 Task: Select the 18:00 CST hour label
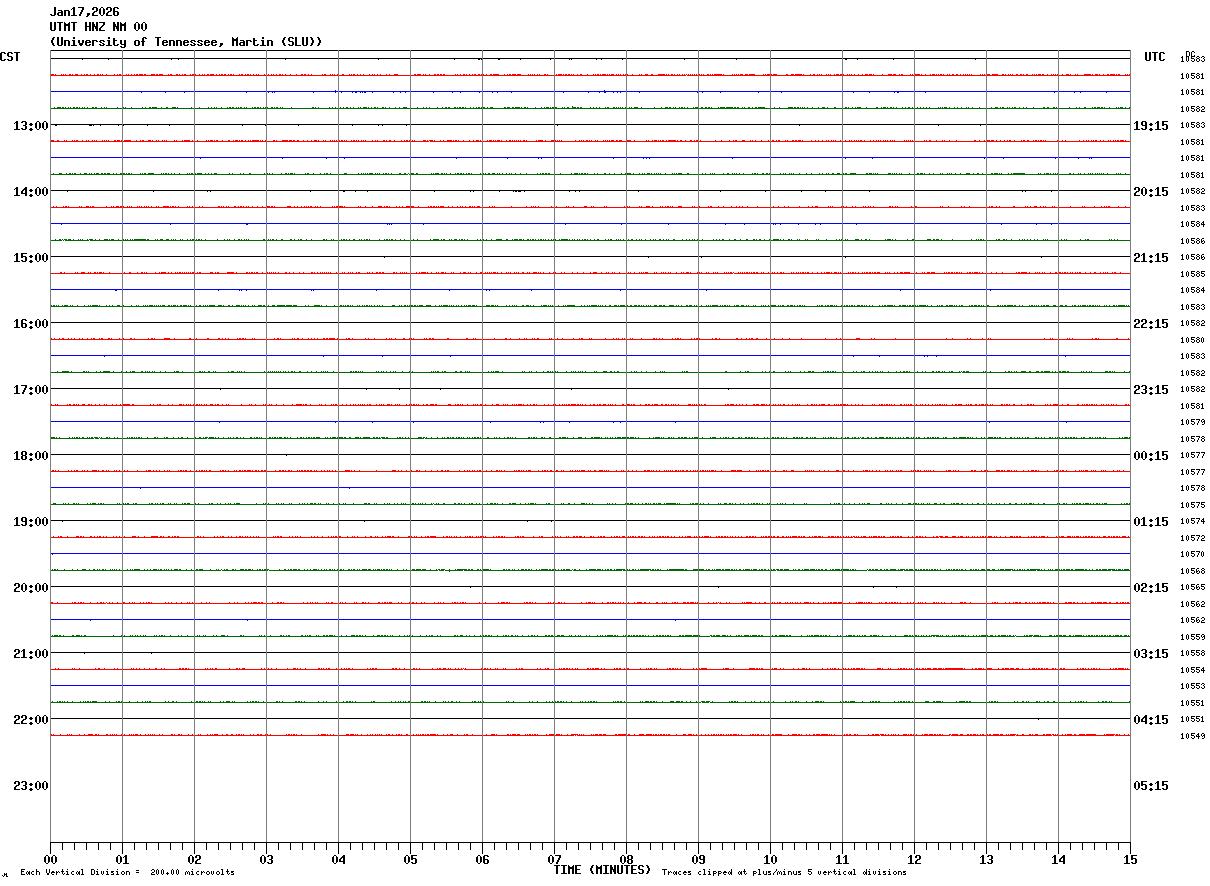[x=31, y=456]
